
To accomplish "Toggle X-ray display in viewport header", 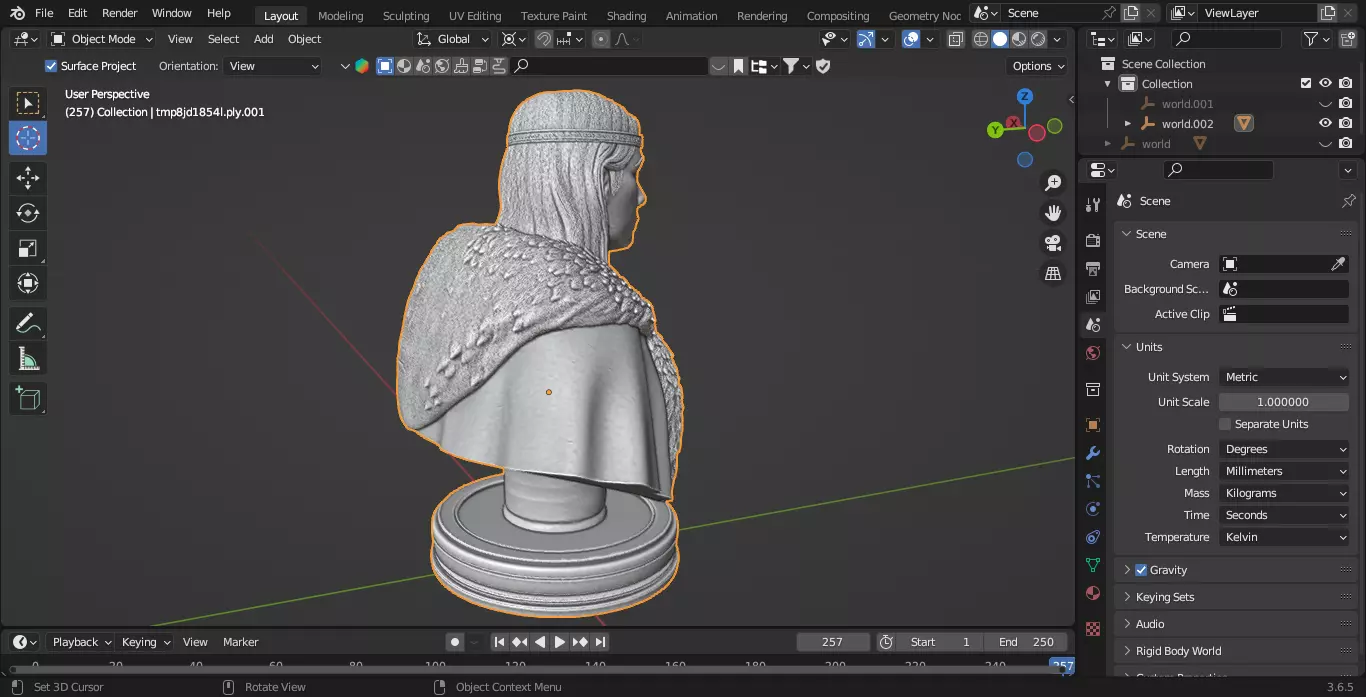I will [x=955, y=39].
